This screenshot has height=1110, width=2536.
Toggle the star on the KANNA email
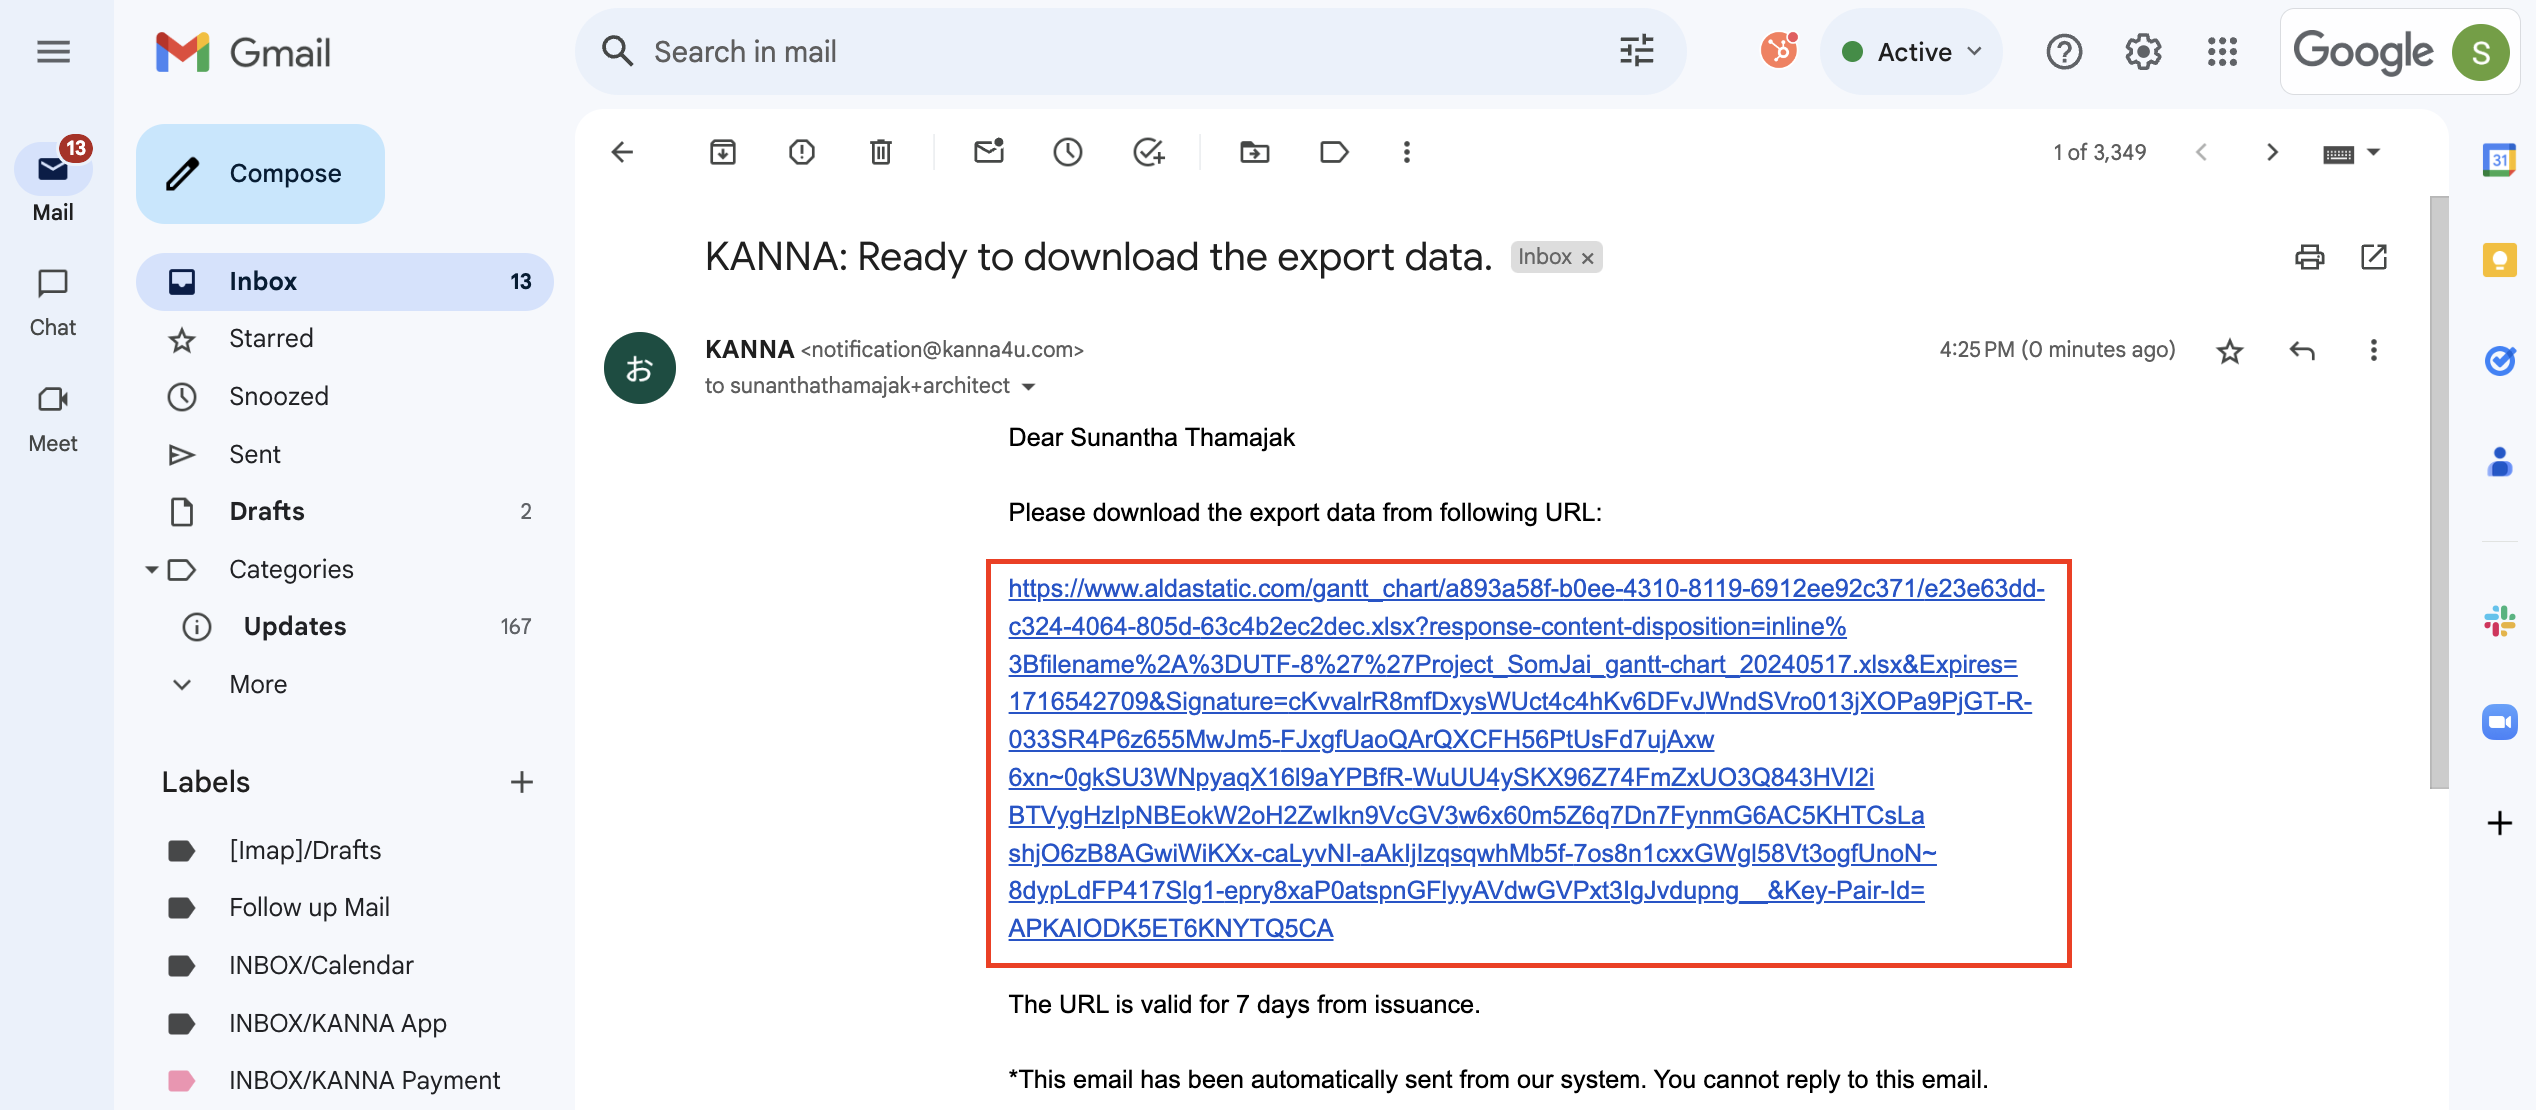coord(2229,351)
